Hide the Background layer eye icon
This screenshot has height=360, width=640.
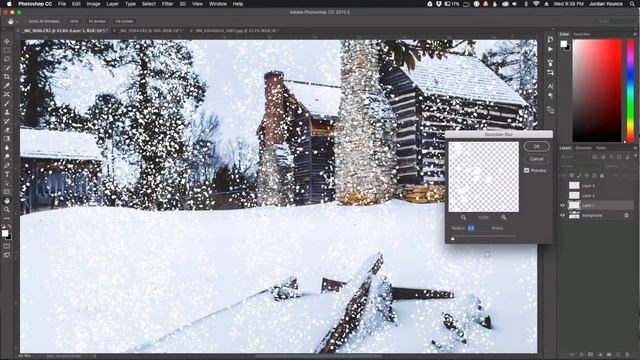(x=562, y=215)
